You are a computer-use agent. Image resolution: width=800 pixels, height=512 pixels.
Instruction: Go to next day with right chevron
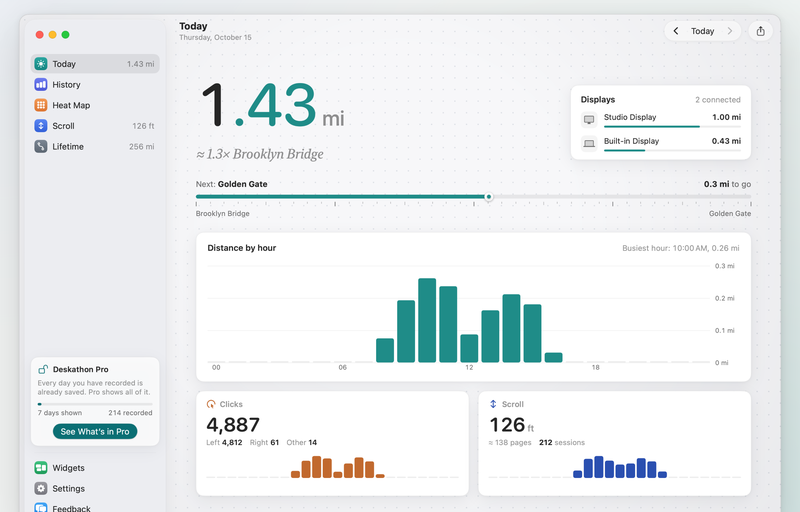[730, 31]
